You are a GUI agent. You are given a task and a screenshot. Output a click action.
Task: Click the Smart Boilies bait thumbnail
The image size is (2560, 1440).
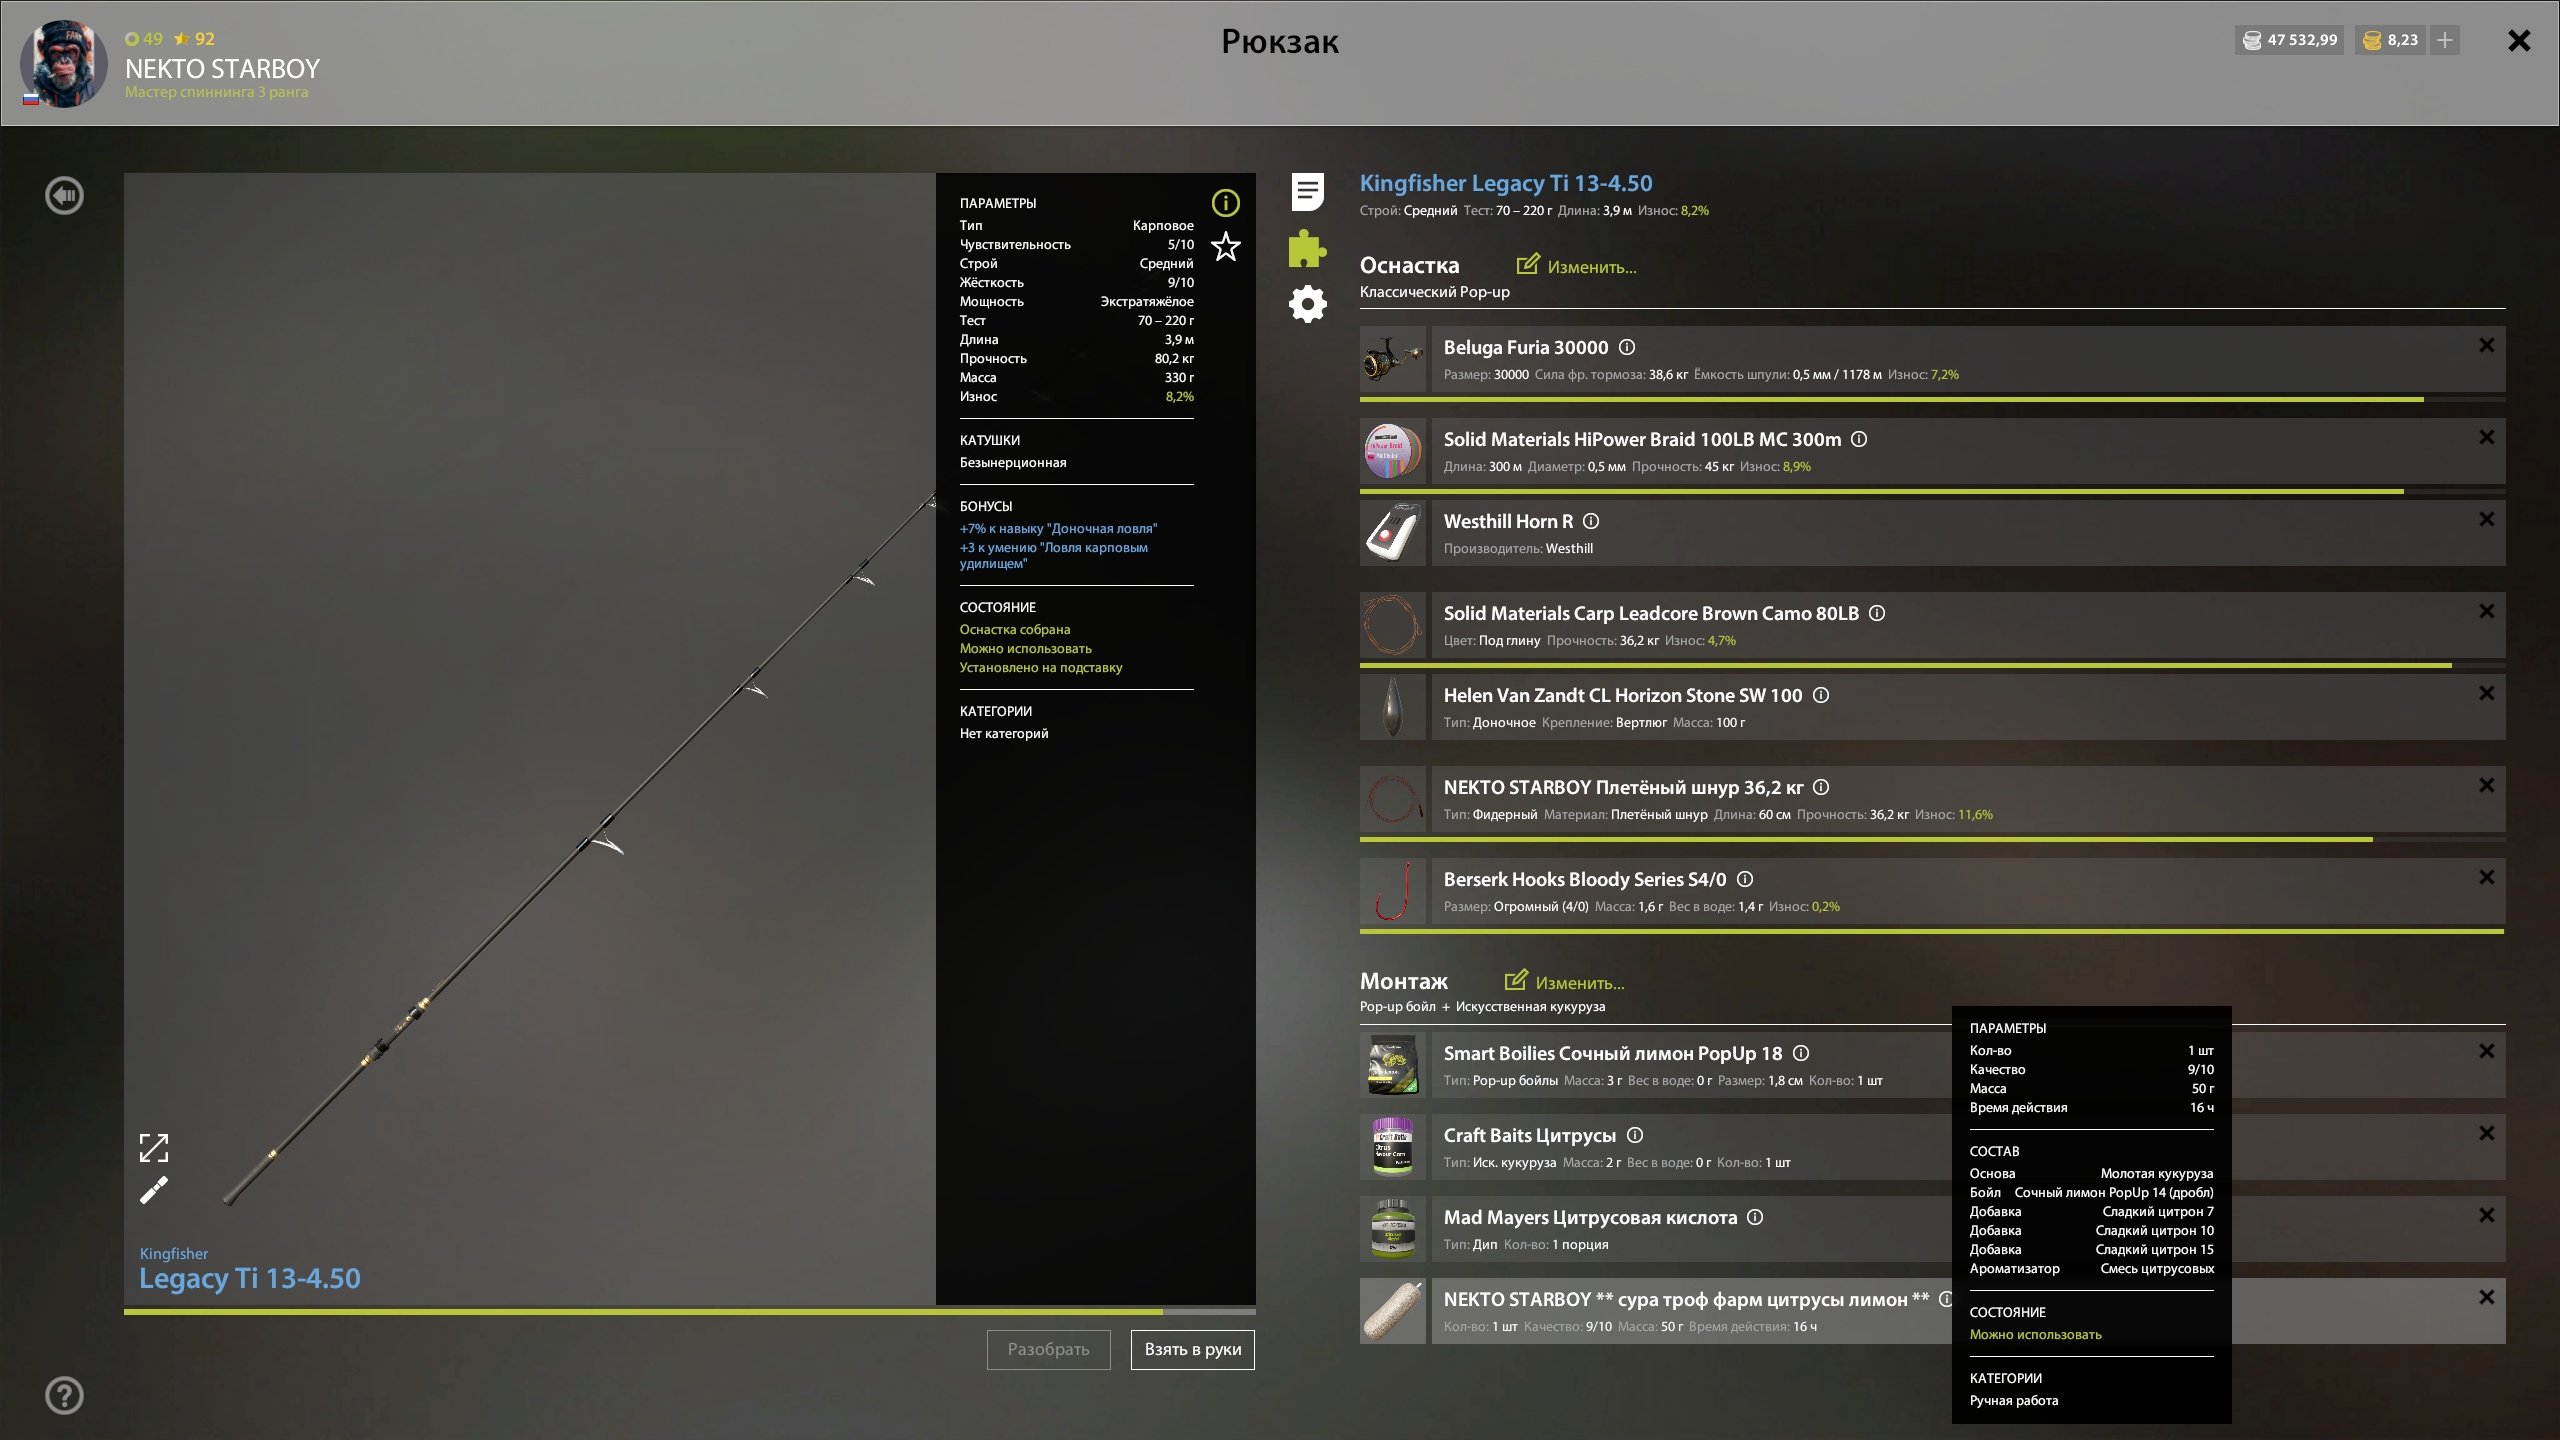(1393, 1066)
